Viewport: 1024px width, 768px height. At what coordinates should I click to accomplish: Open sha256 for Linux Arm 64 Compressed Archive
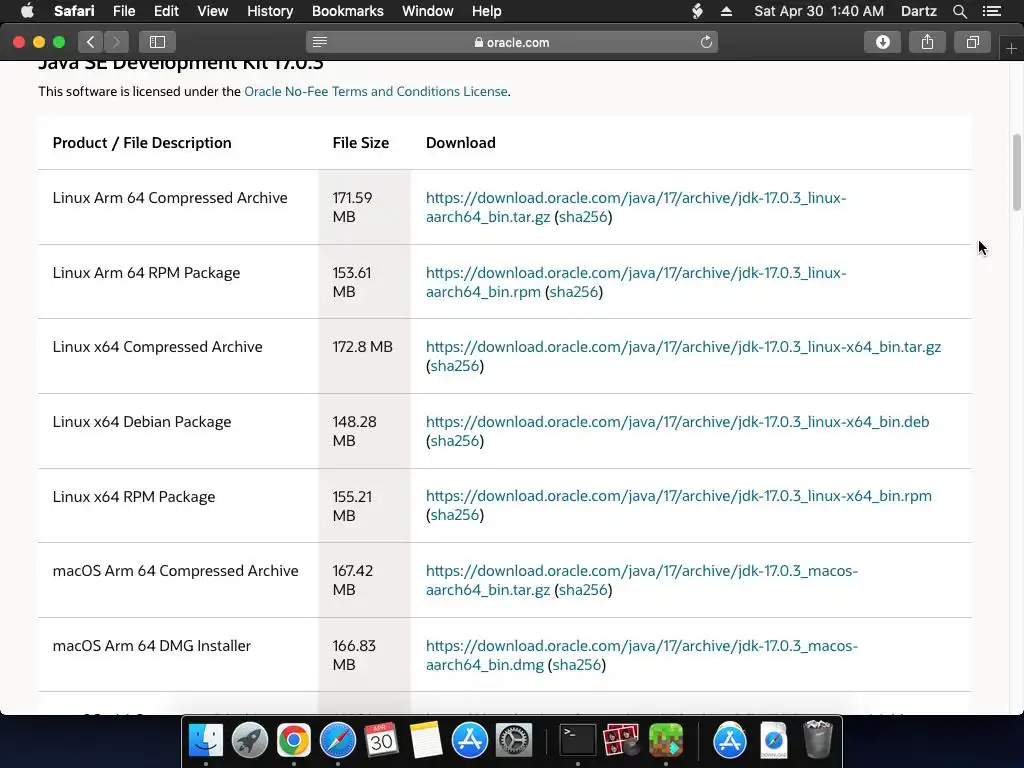(583, 217)
